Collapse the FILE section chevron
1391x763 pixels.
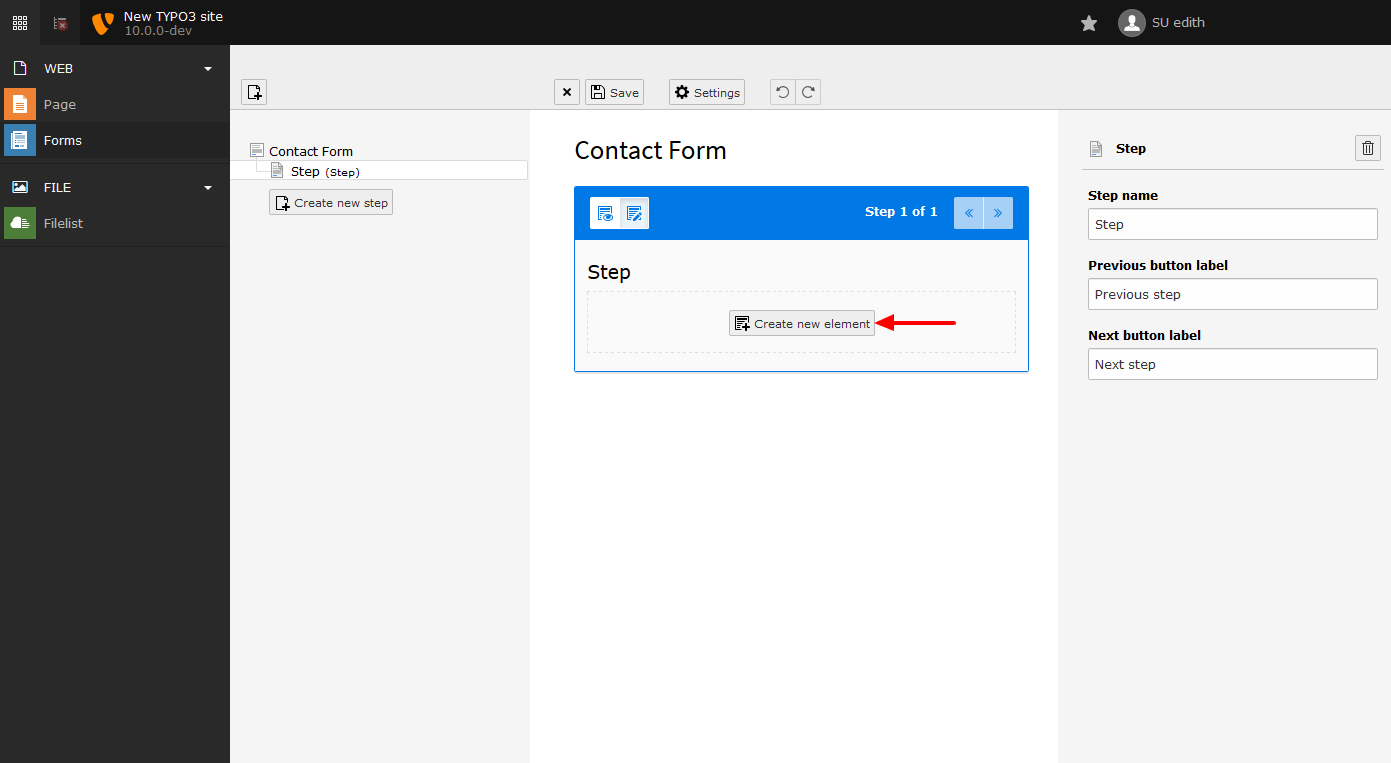click(x=207, y=187)
